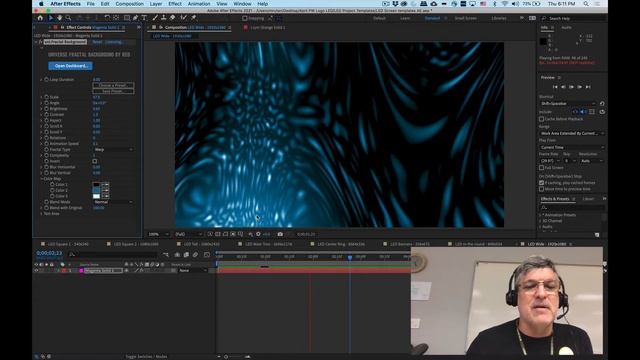Click the Color 1 black swatch
Screen dimensions: 640x360
[x=96, y=184]
